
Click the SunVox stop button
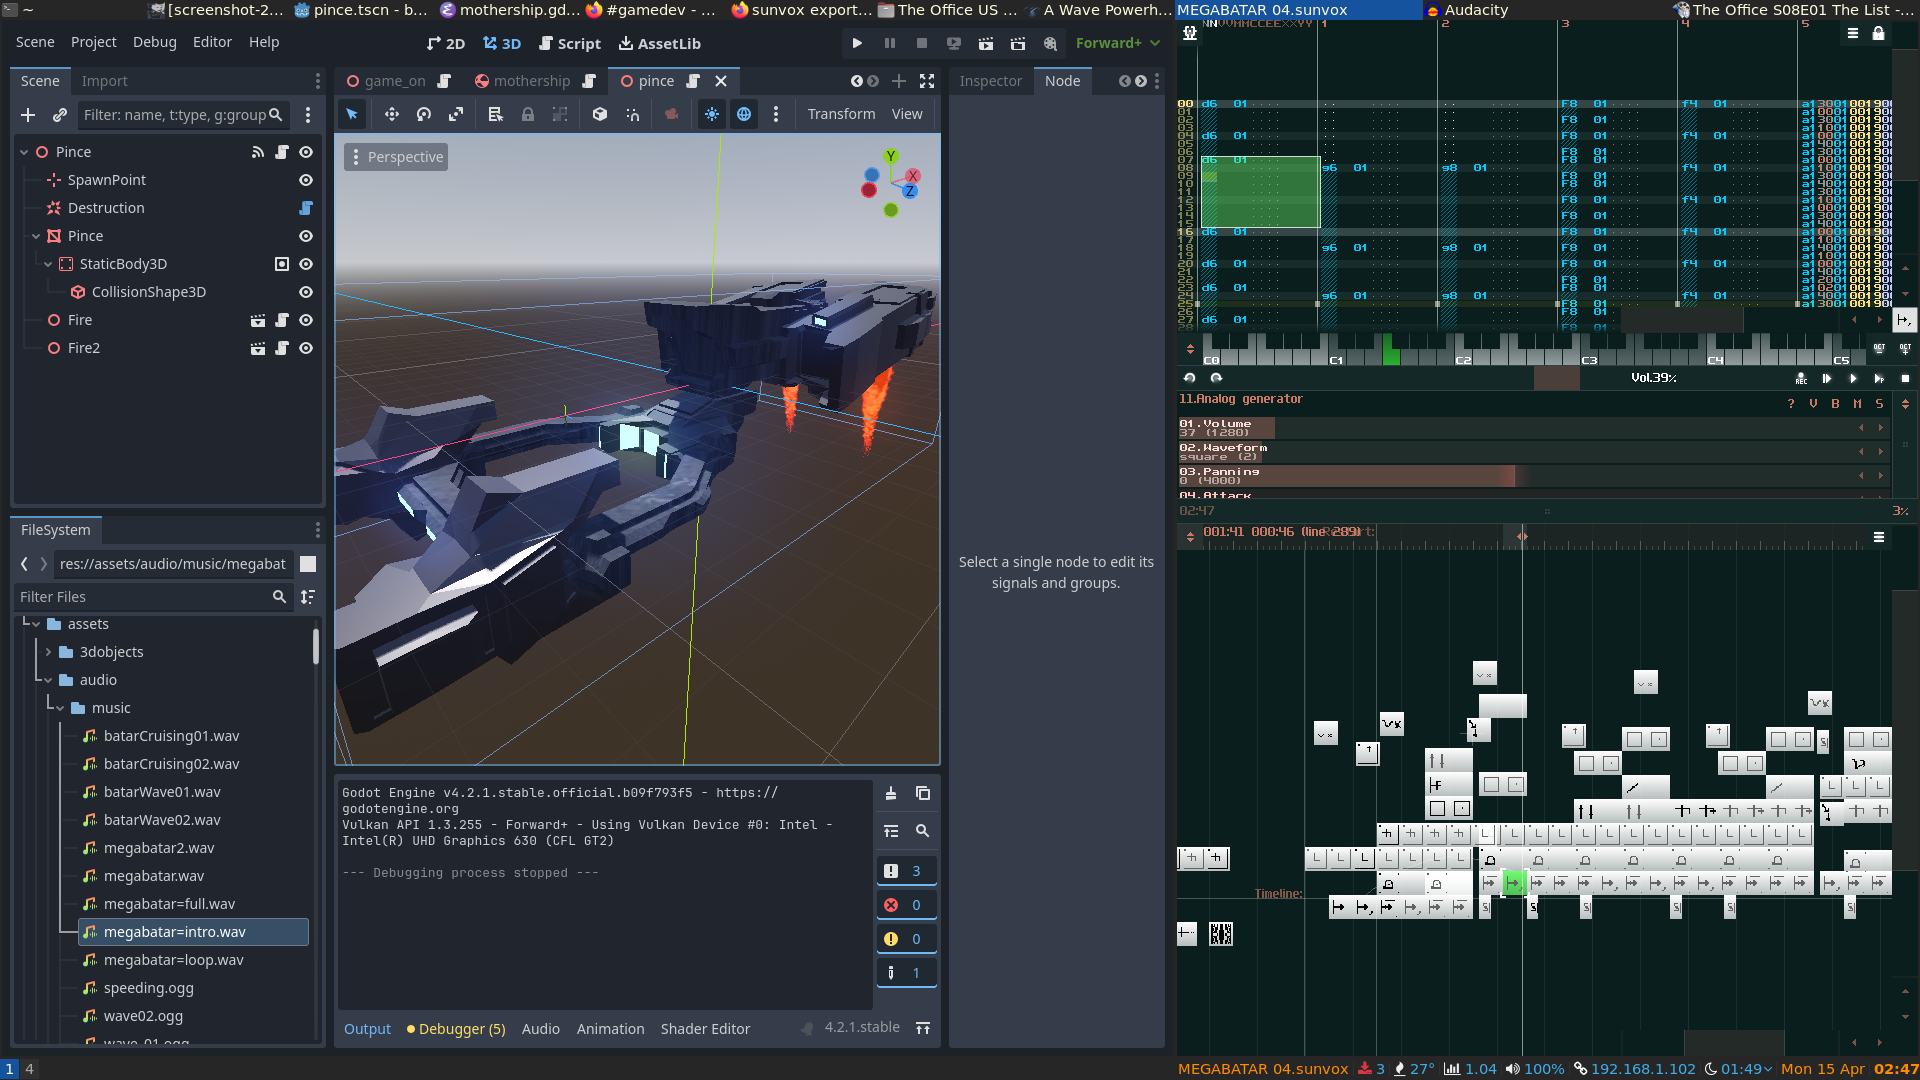(1905, 378)
